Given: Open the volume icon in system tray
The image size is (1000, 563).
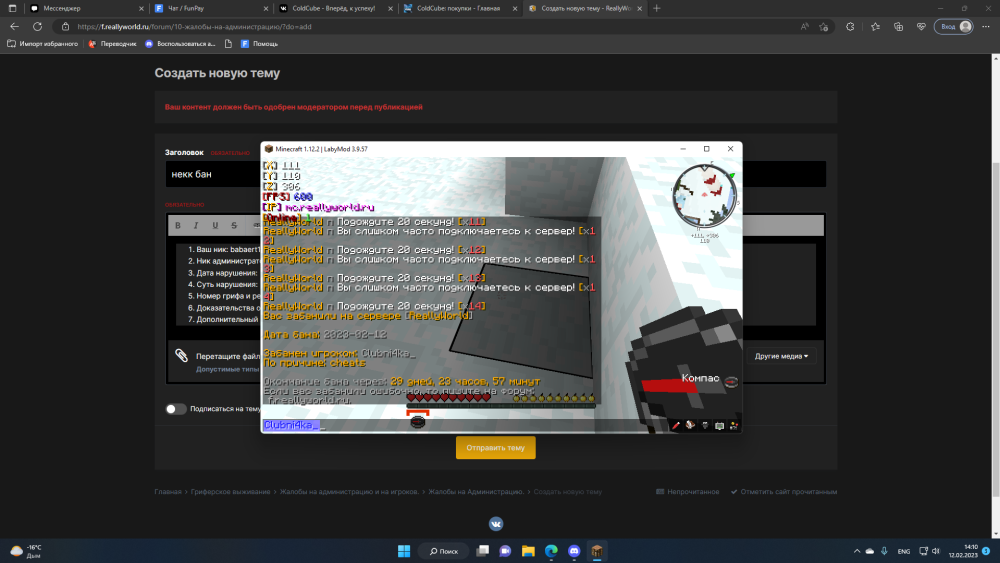Looking at the screenshot, I should (x=936, y=551).
